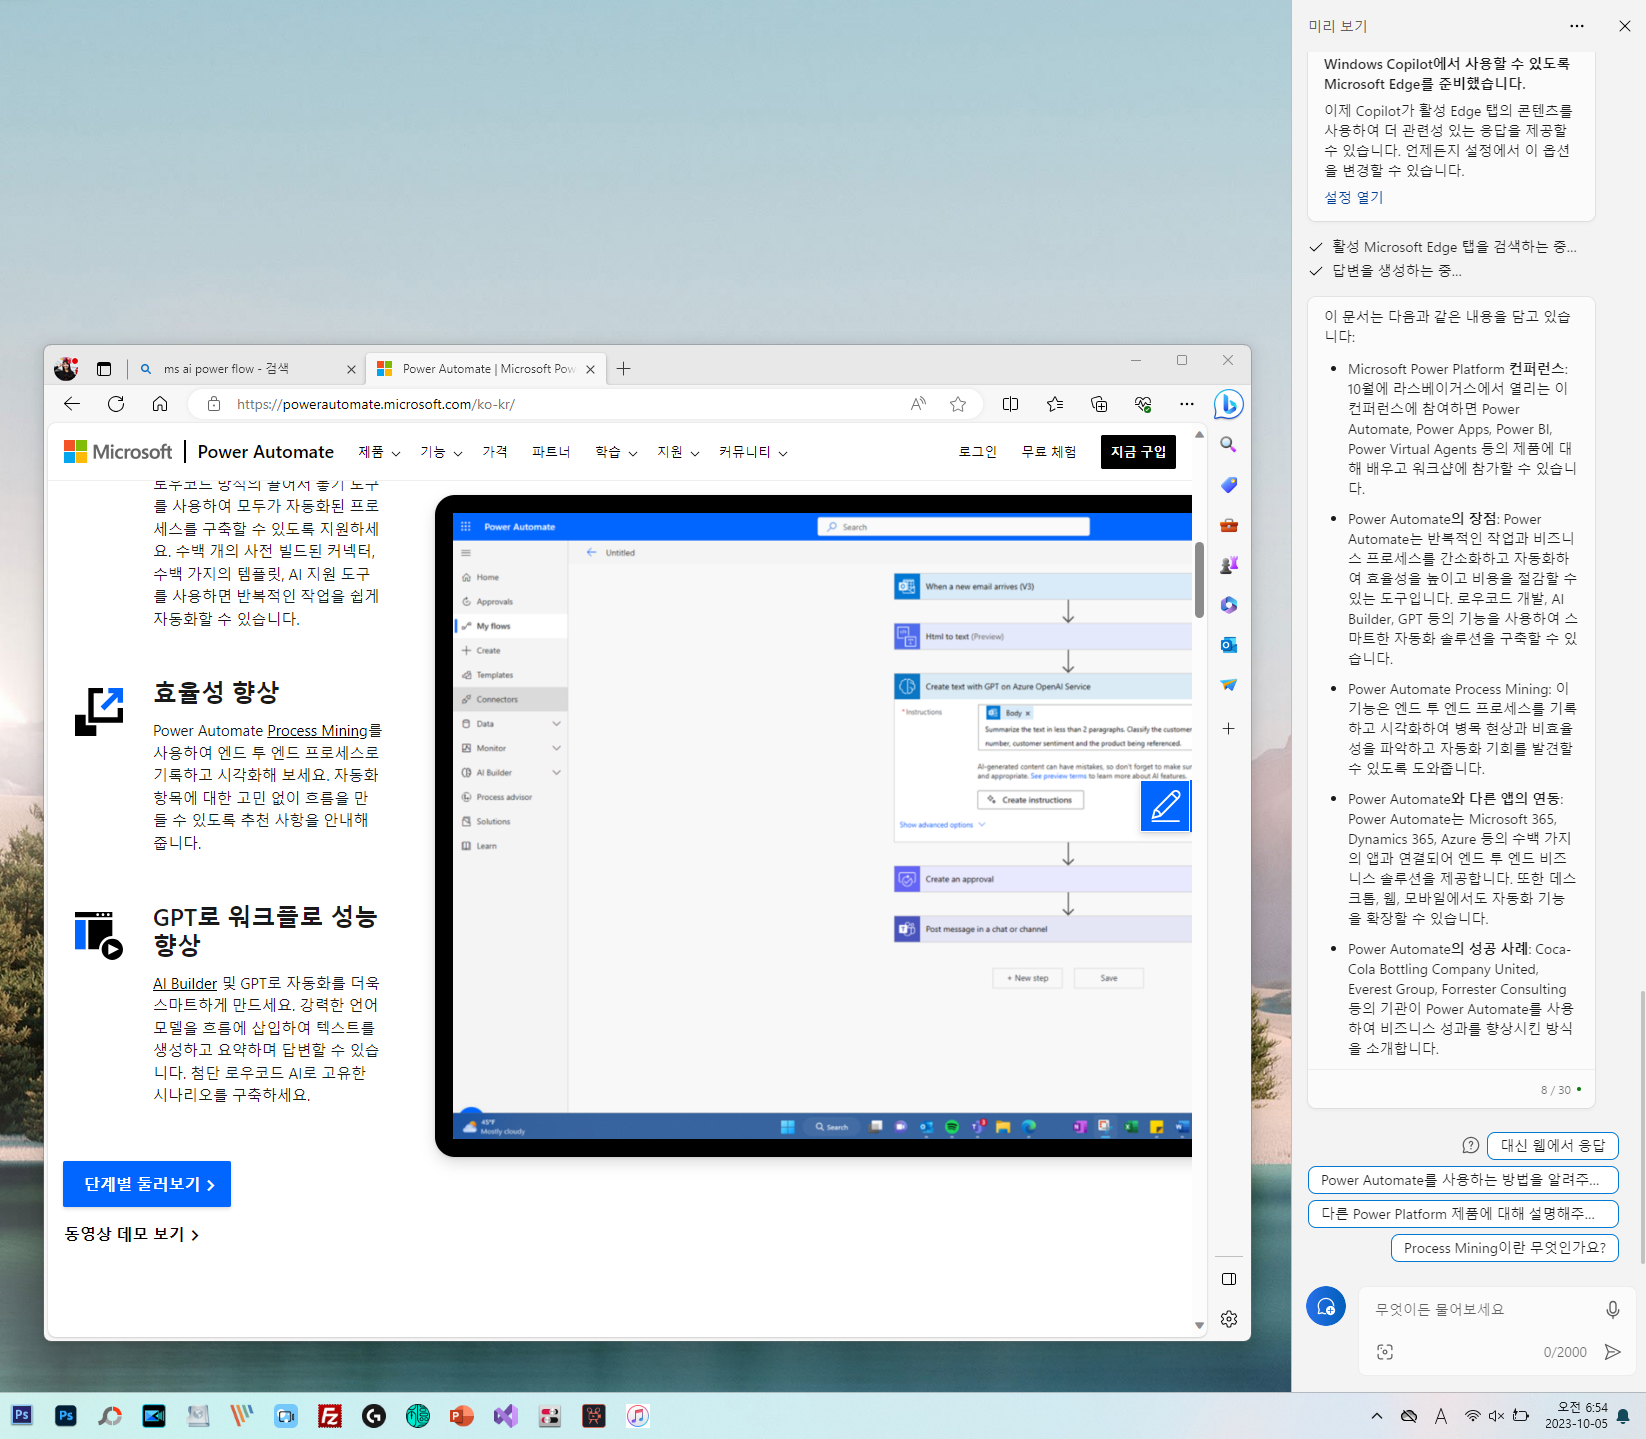Open FileZilla from taskbar
This screenshot has width=1646, height=1439.
[x=330, y=1416]
